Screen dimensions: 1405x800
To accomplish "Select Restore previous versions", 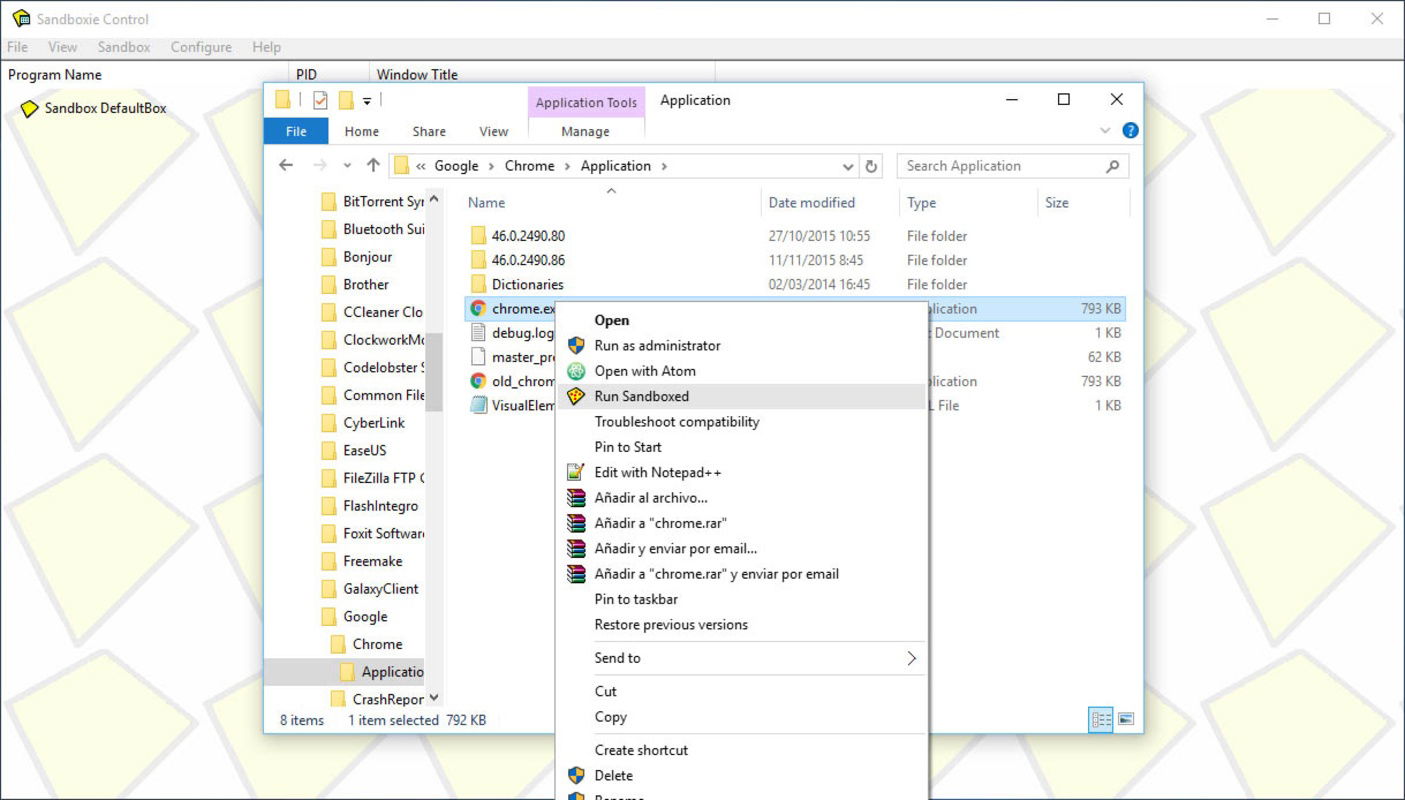I will pyautogui.click(x=741, y=624).
